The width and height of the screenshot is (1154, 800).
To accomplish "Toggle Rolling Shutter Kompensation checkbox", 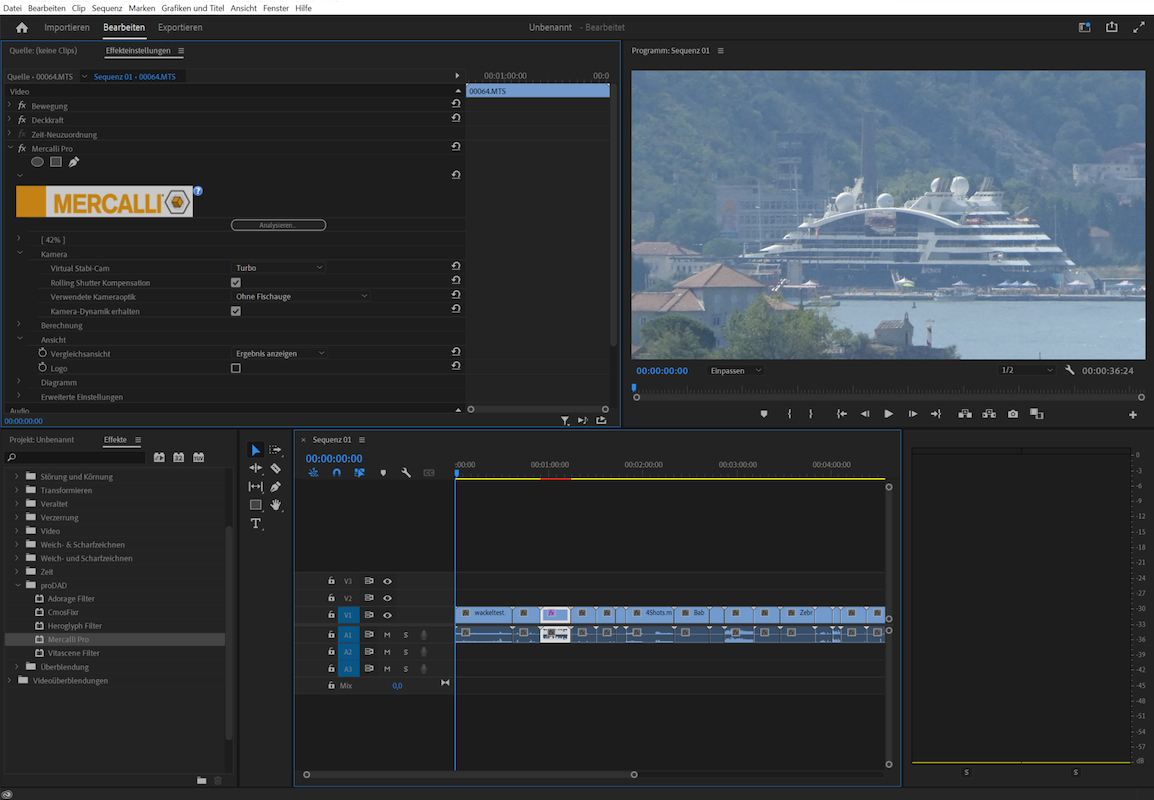I will (x=236, y=282).
